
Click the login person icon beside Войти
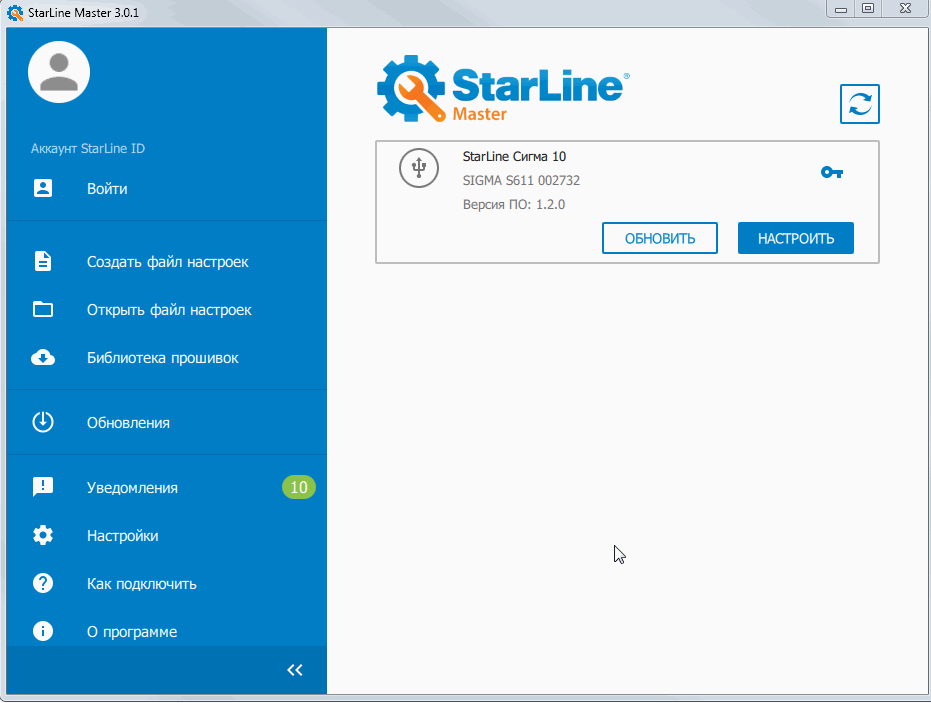click(x=43, y=188)
